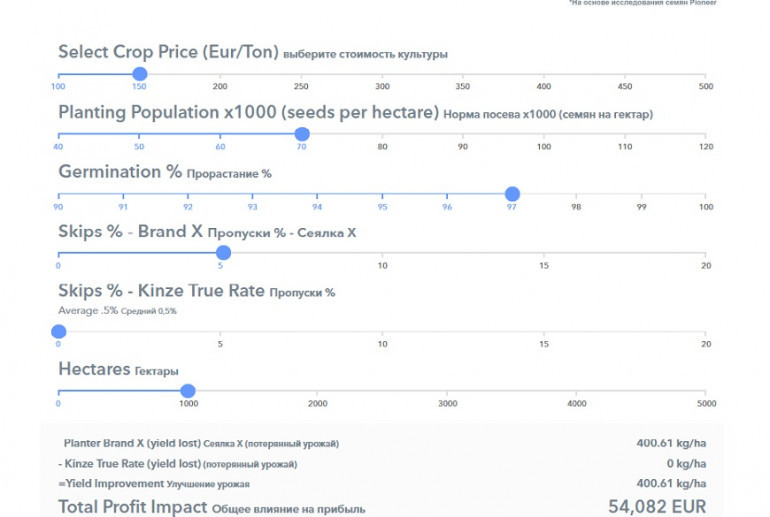Set Planting Population slider to 120
This screenshot has height=517, width=770.
coord(706,134)
